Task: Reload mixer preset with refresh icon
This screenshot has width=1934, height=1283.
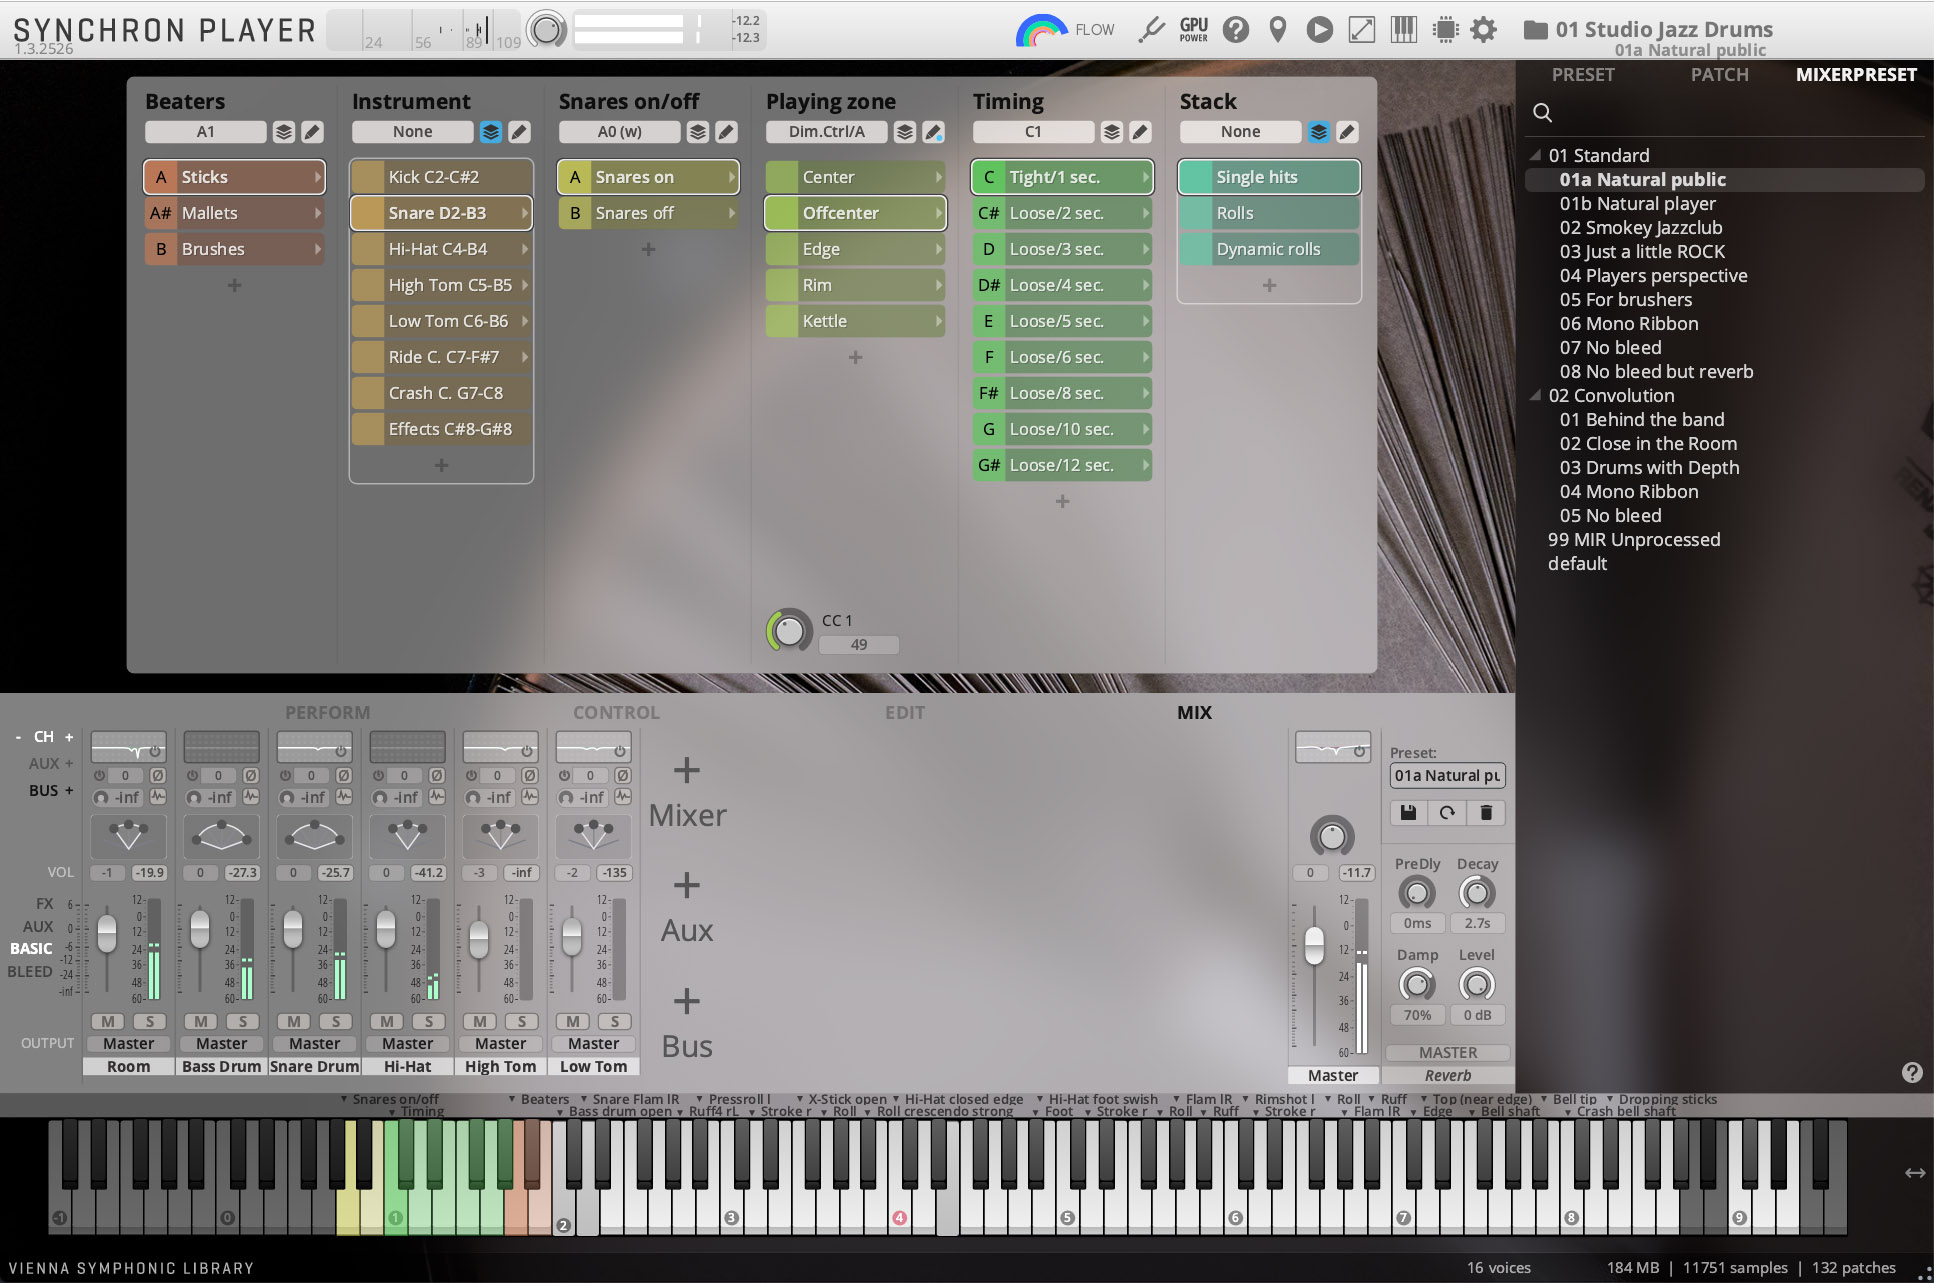Action: (x=1447, y=813)
